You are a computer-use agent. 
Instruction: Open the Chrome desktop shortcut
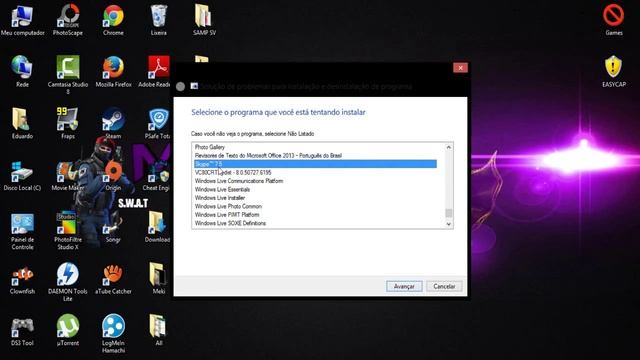tap(113, 20)
